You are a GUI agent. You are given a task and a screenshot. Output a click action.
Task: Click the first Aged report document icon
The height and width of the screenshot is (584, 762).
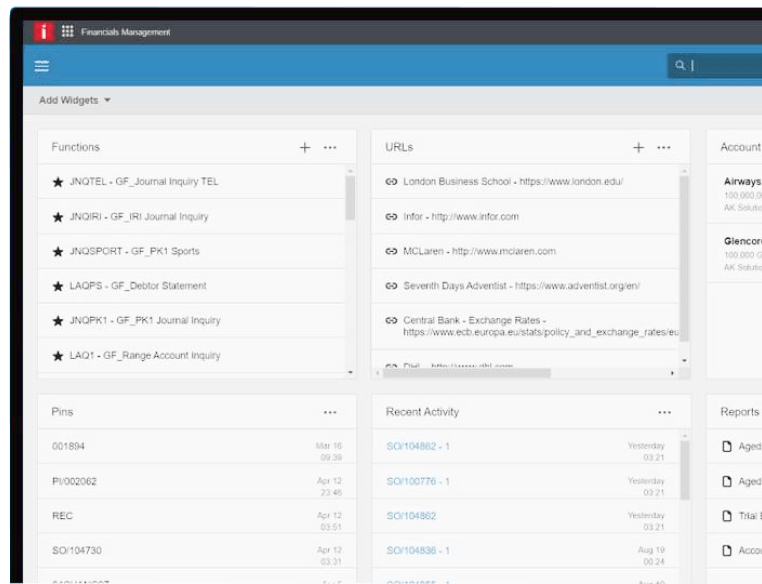coord(727,447)
